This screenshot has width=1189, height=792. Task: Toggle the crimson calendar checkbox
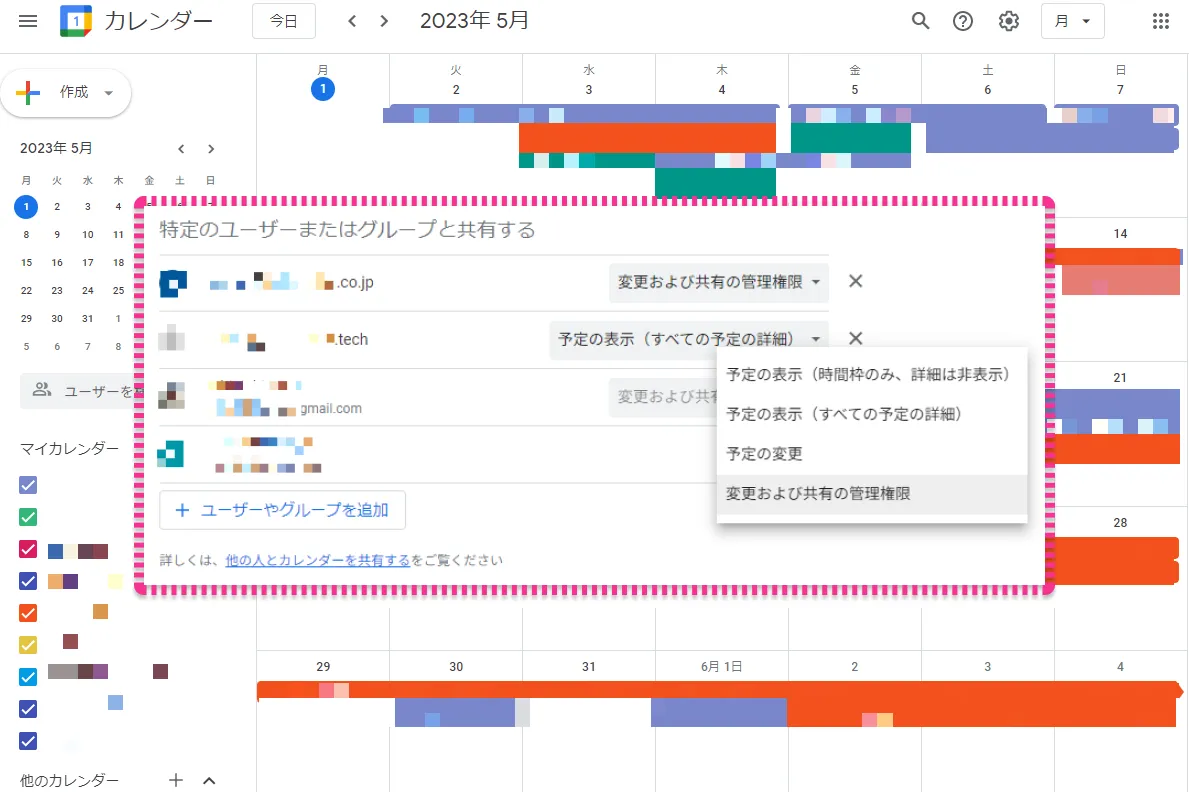28,549
